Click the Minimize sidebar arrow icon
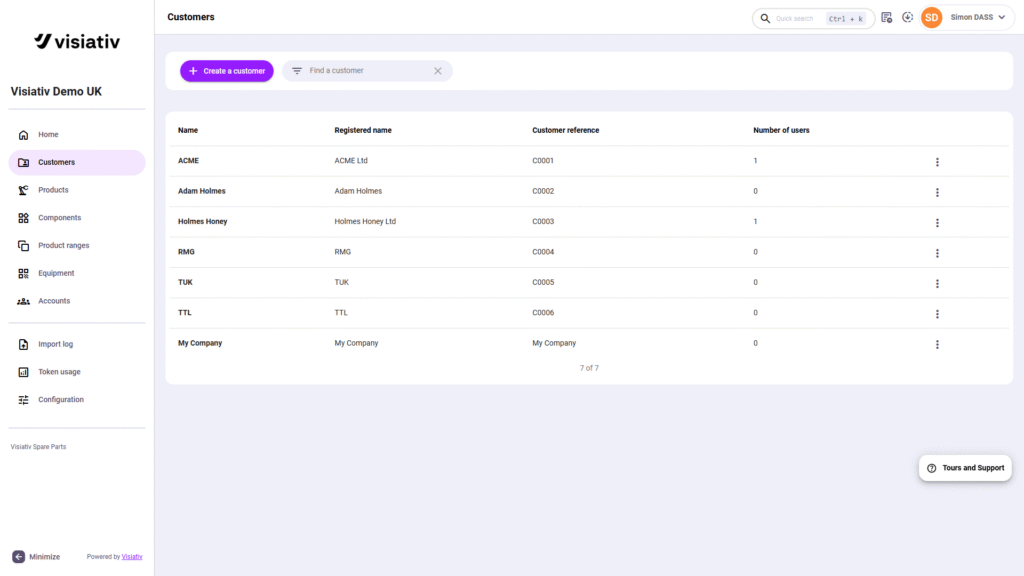Screen dimensions: 1024x576 point(18,557)
